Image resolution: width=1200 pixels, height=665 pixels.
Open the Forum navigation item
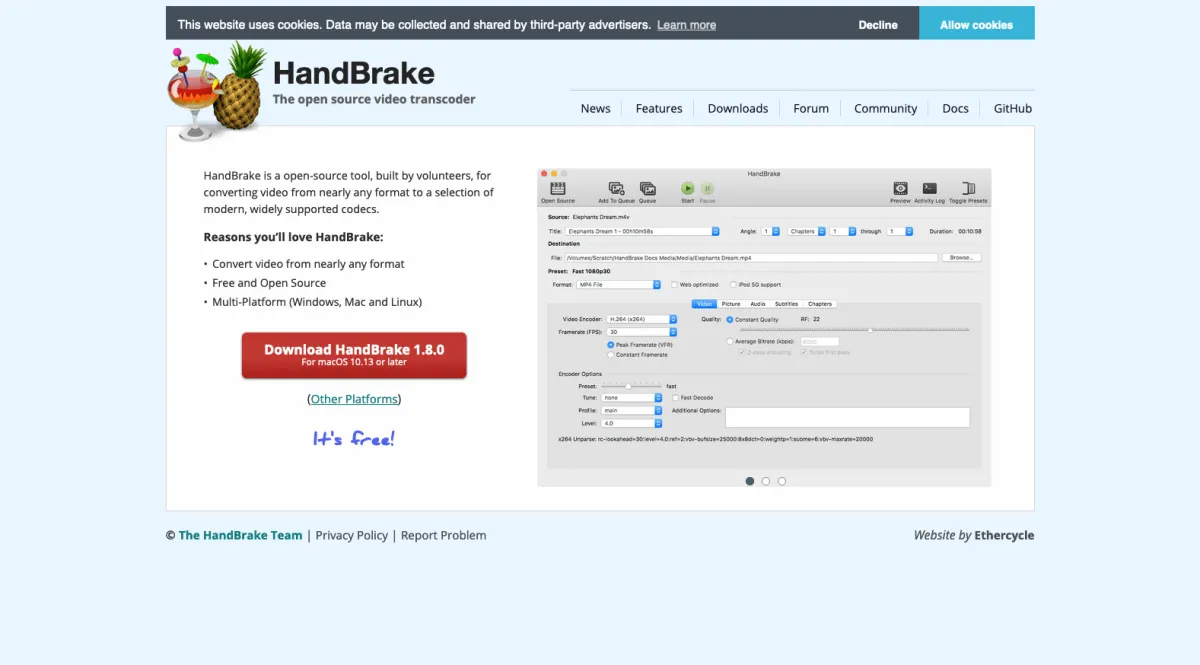point(811,108)
